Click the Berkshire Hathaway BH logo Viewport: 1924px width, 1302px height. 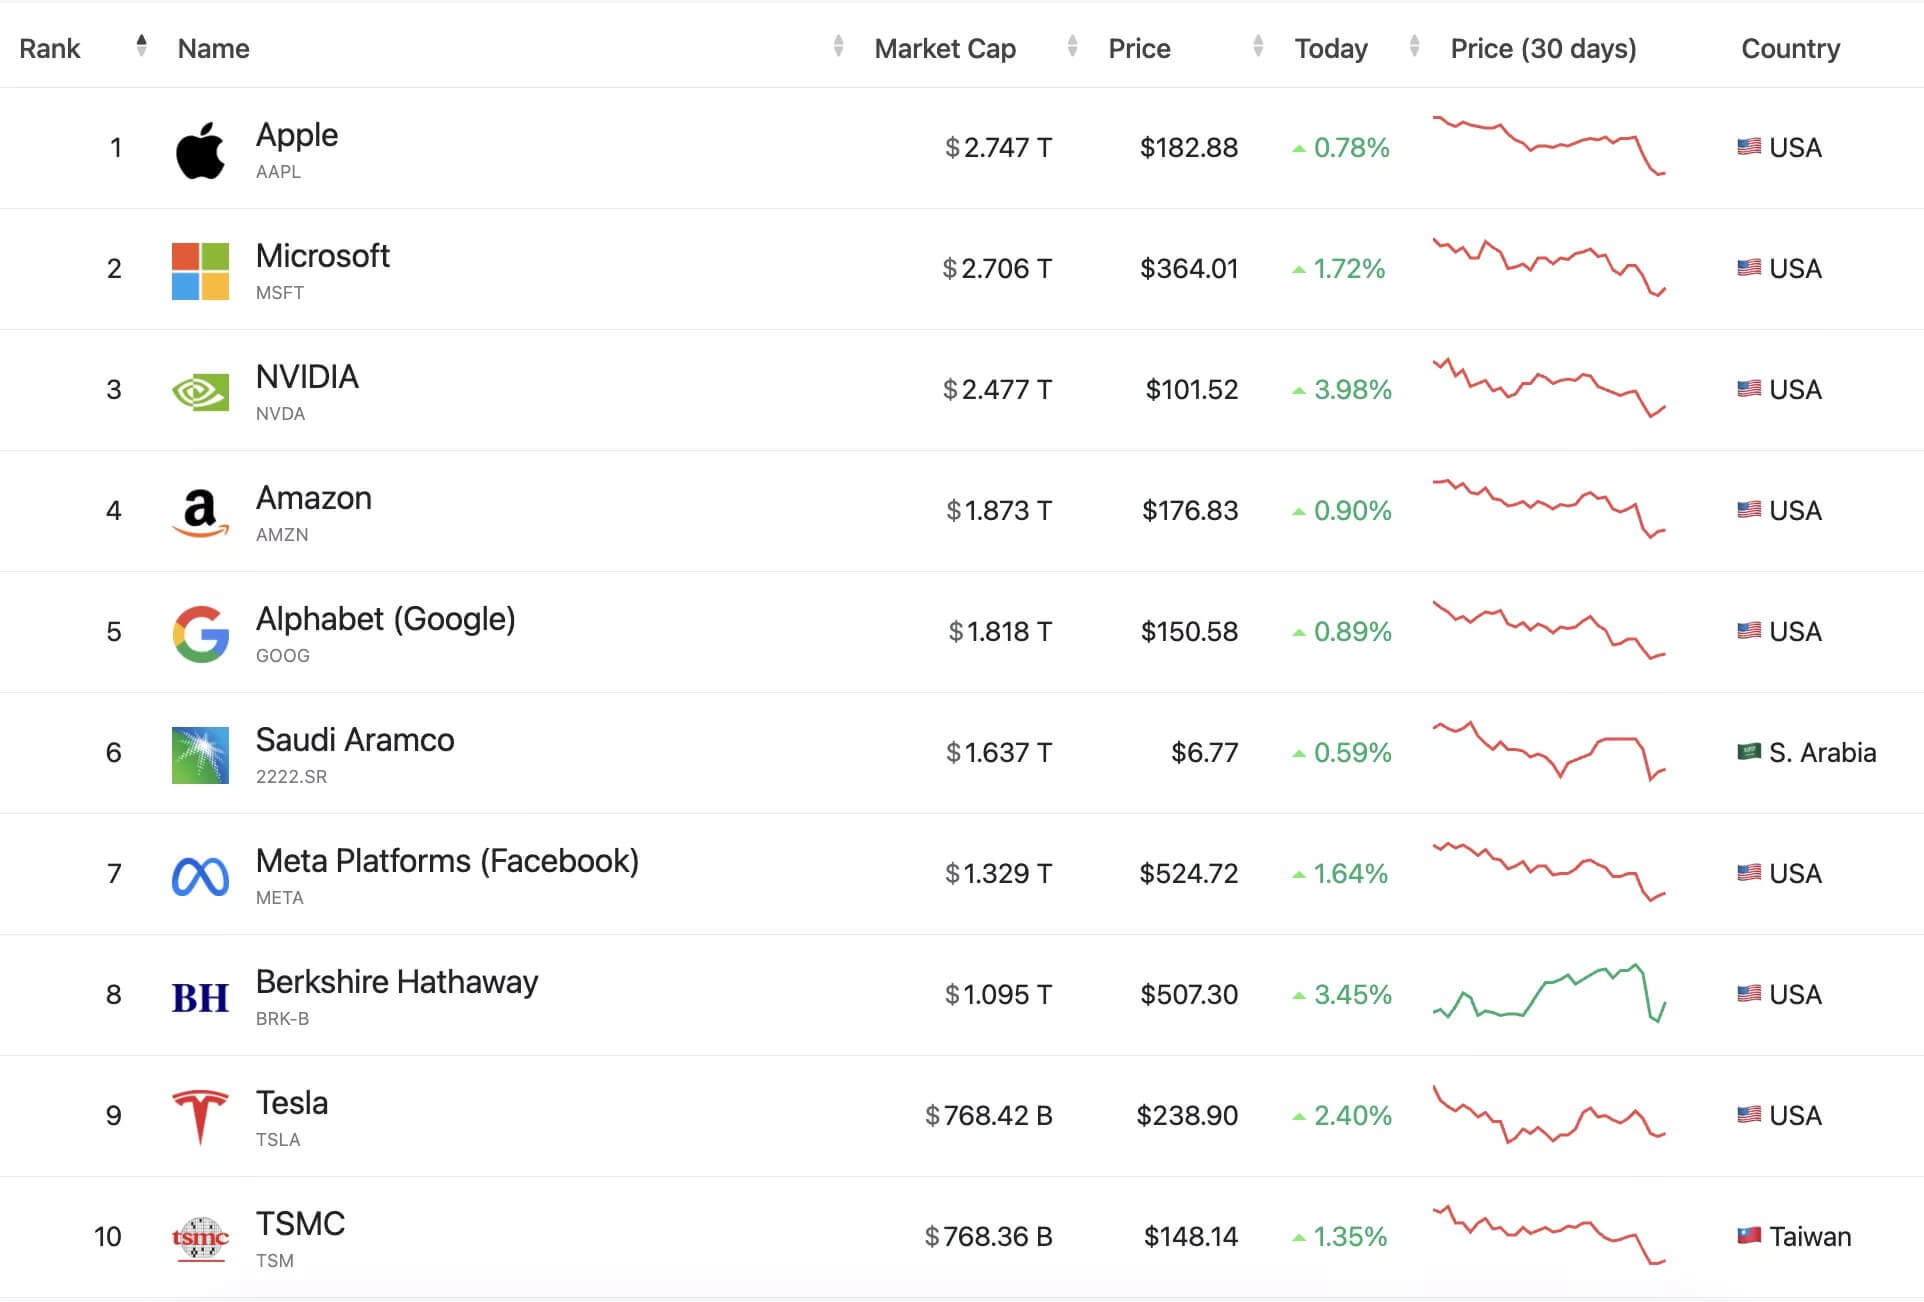click(200, 997)
